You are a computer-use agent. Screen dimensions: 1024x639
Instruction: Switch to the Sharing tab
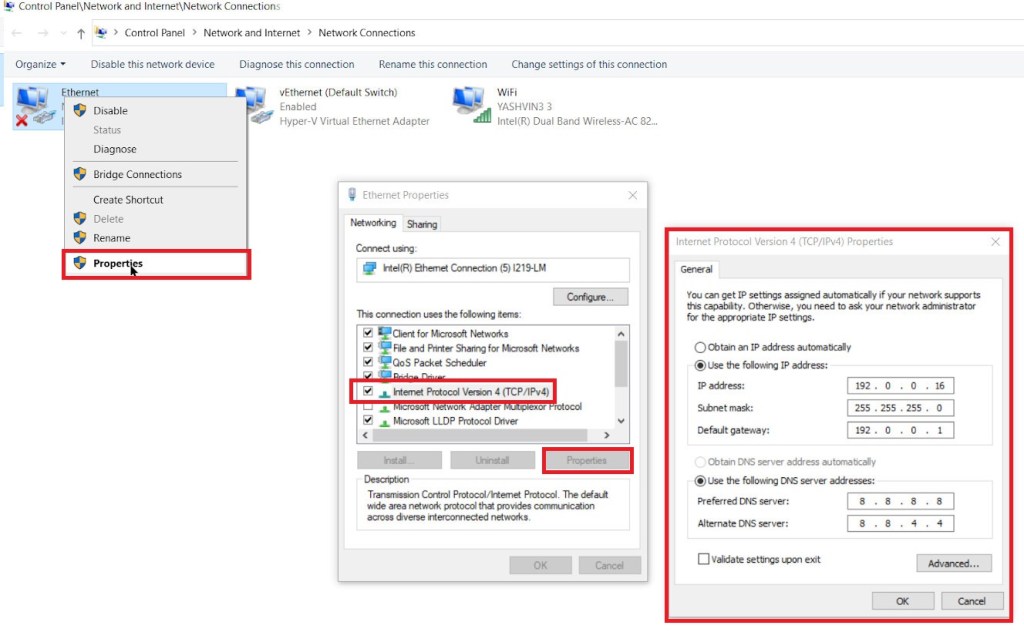click(x=422, y=224)
